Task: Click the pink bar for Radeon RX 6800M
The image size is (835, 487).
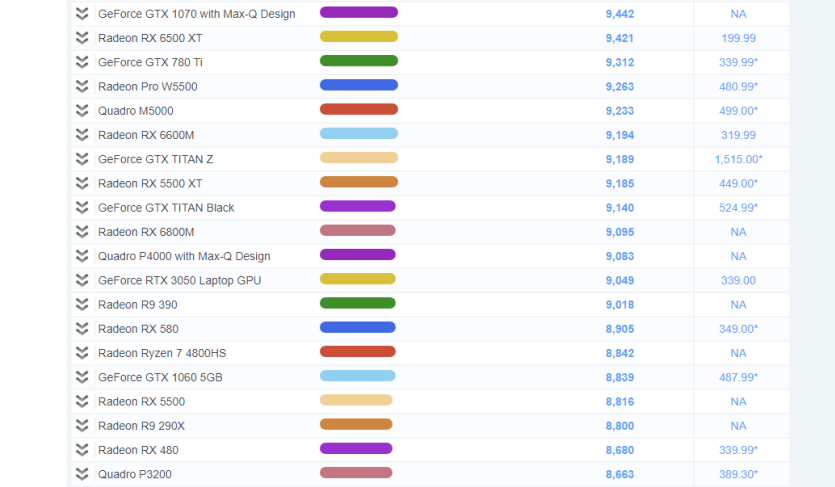Action: pyautogui.click(x=358, y=230)
